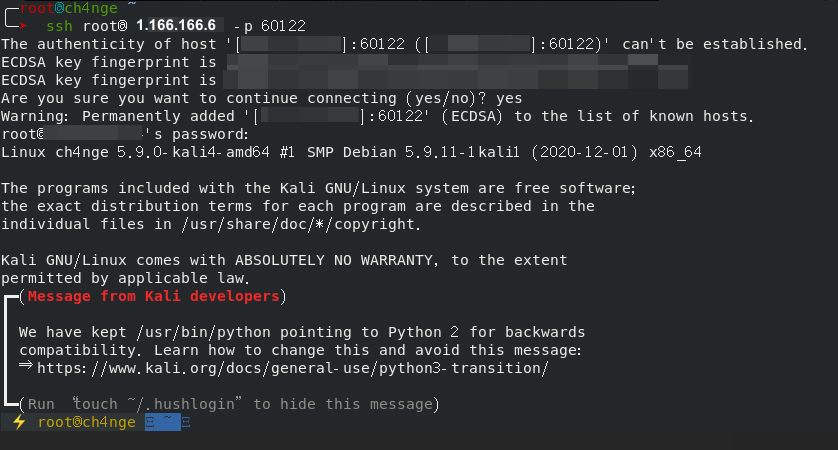838x450 pixels.
Task: Click the "ABSOLUTELY NO WARRANTY" text
Action: [338, 260]
